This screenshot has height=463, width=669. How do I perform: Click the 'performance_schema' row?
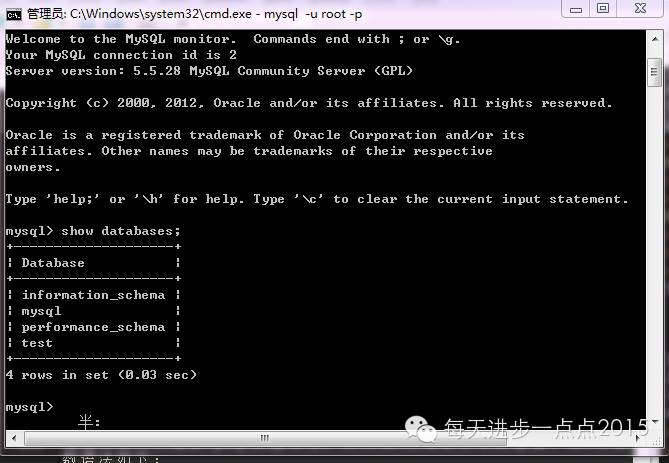tap(93, 327)
